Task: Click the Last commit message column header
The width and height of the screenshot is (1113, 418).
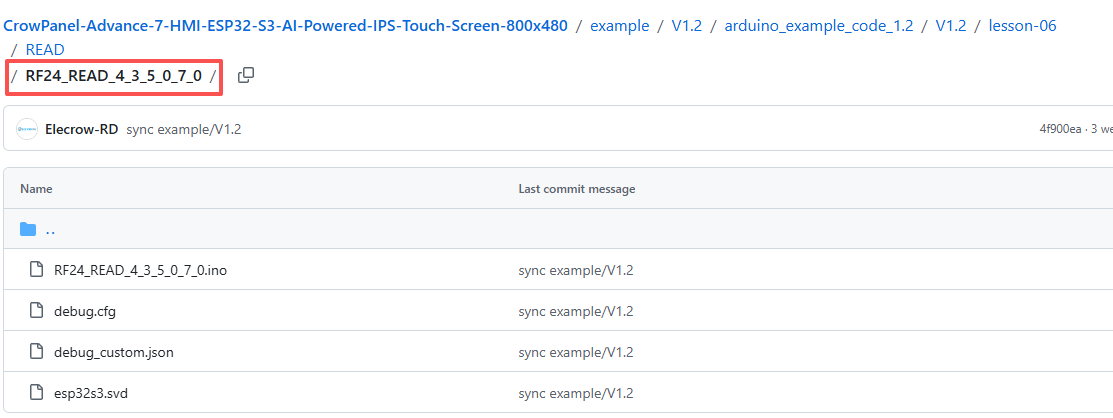Action: pos(577,189)
